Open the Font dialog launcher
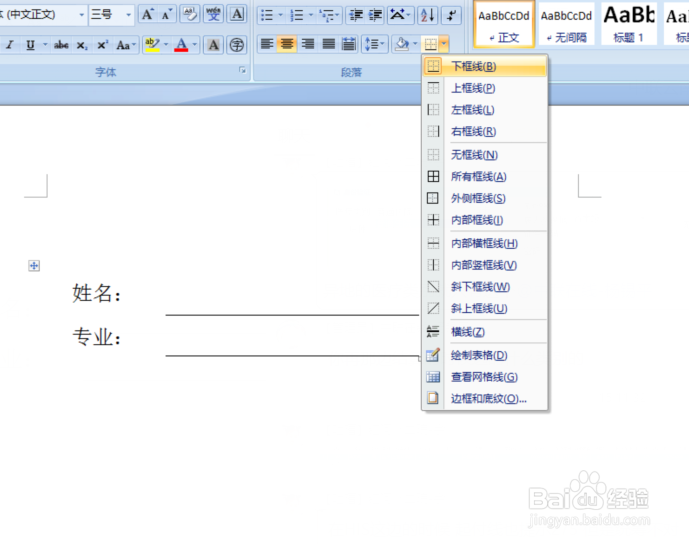 click(x=242, y=70)
